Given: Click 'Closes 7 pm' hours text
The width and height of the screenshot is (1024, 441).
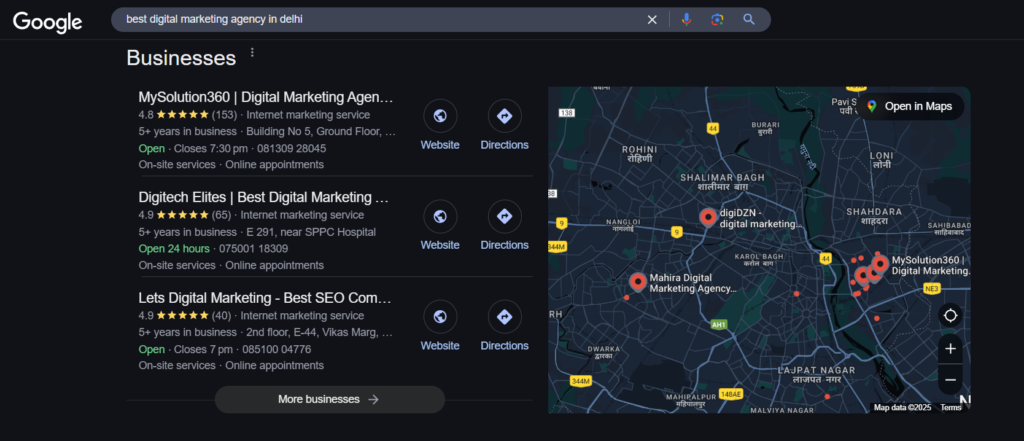Looking at the screenshot, I should click(203, 350).
